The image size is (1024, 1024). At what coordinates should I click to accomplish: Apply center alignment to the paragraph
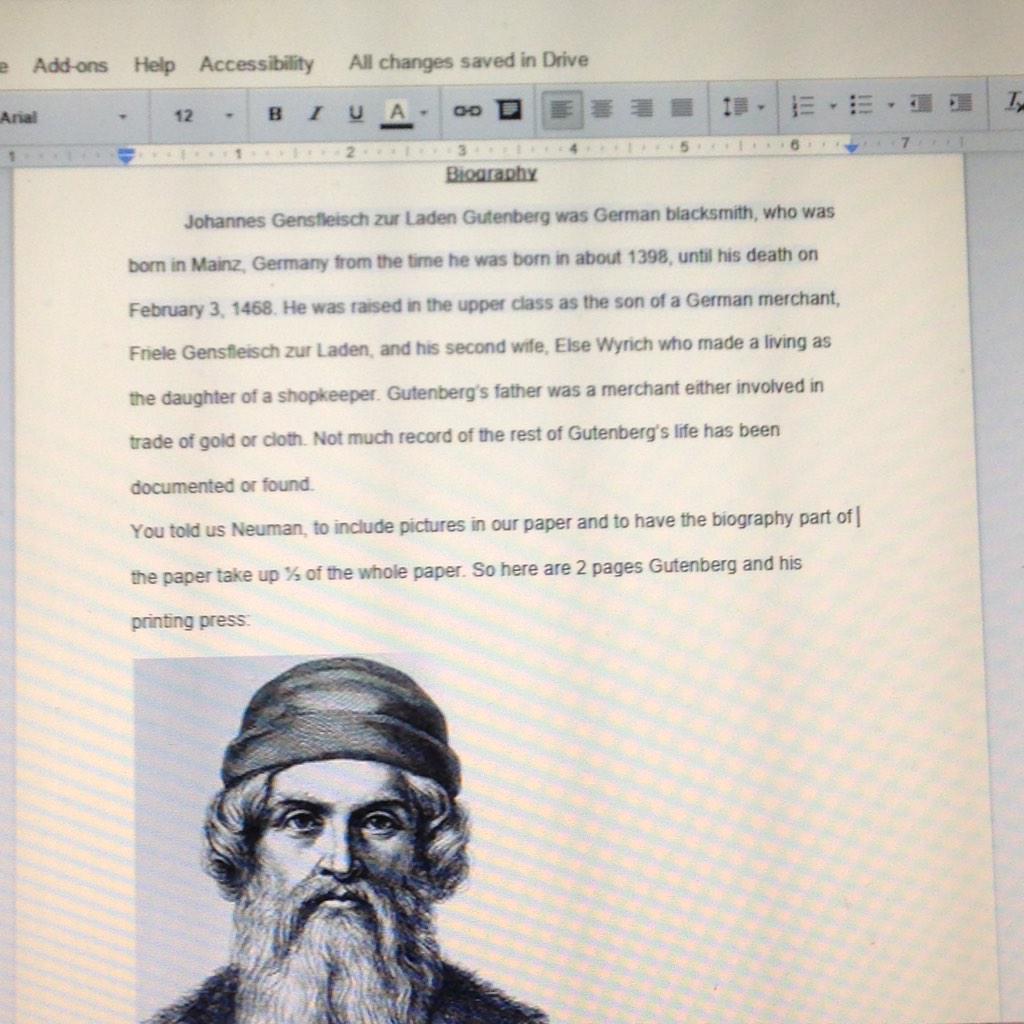pos(602,105)
